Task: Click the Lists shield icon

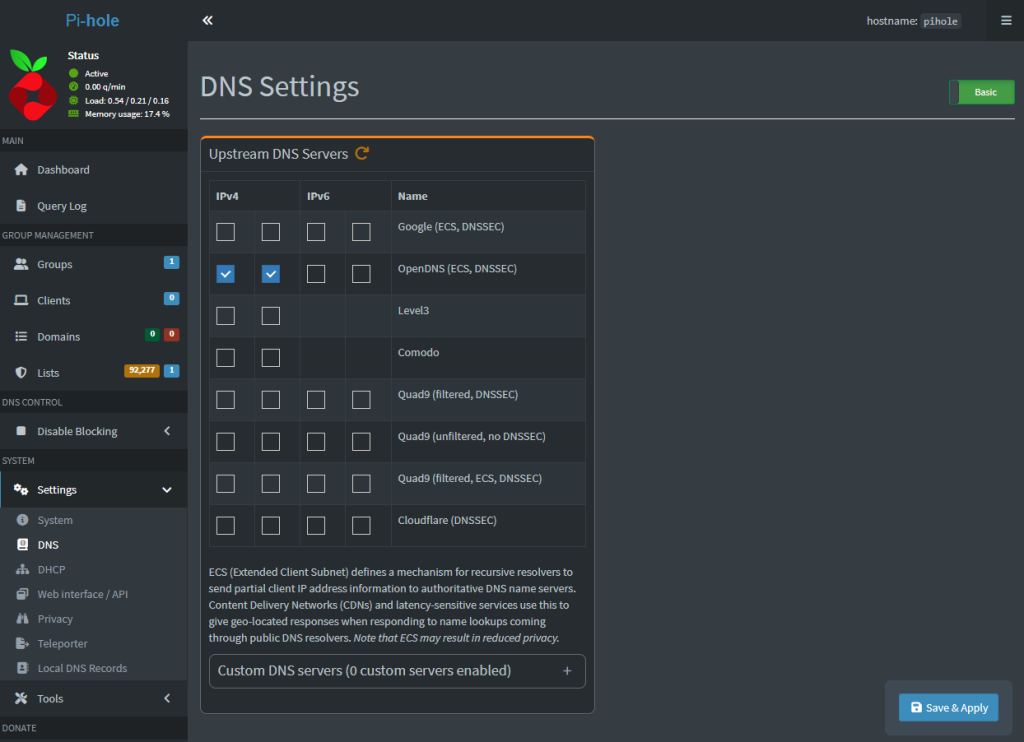Action: (22, 372)
